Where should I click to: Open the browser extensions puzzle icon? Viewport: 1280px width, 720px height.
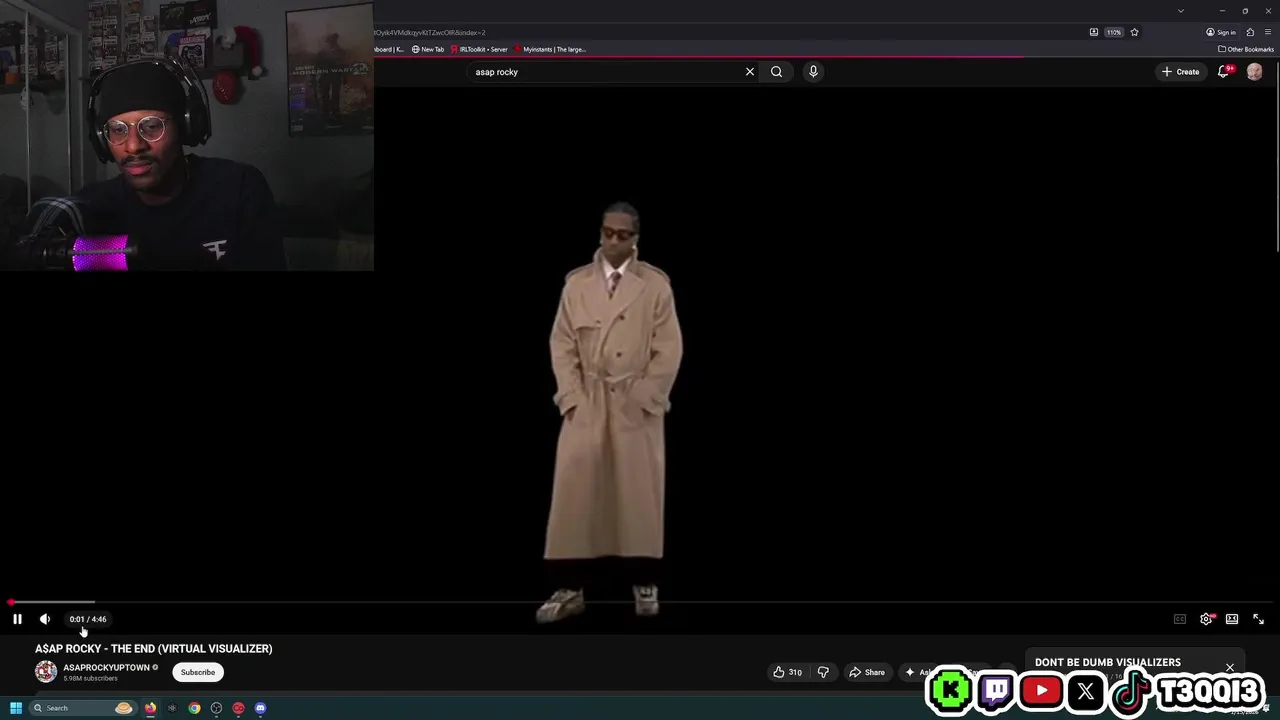[1250, 32]
